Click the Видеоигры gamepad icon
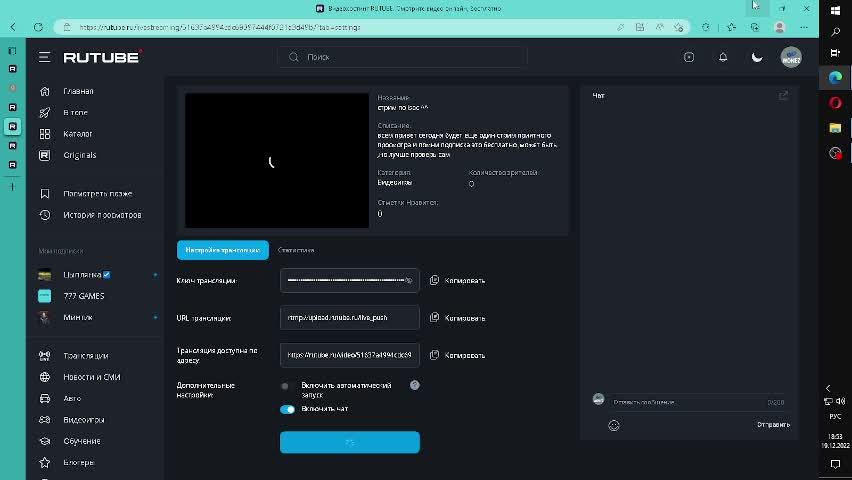852x480 pixels. [x=45, y=420]
